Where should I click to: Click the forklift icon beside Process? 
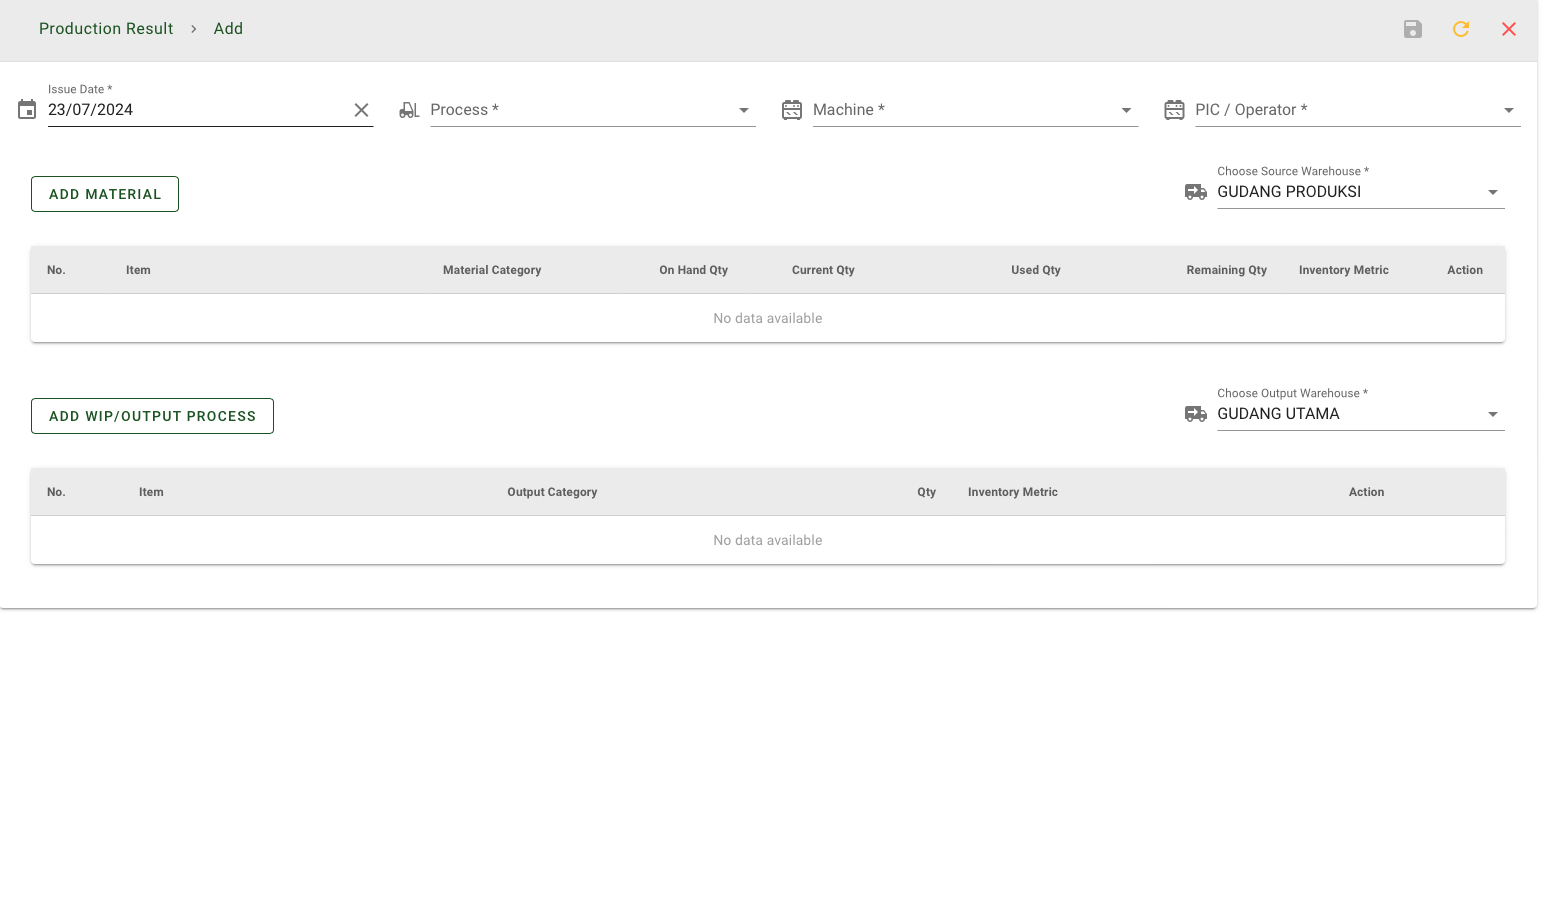click(409, 110)
